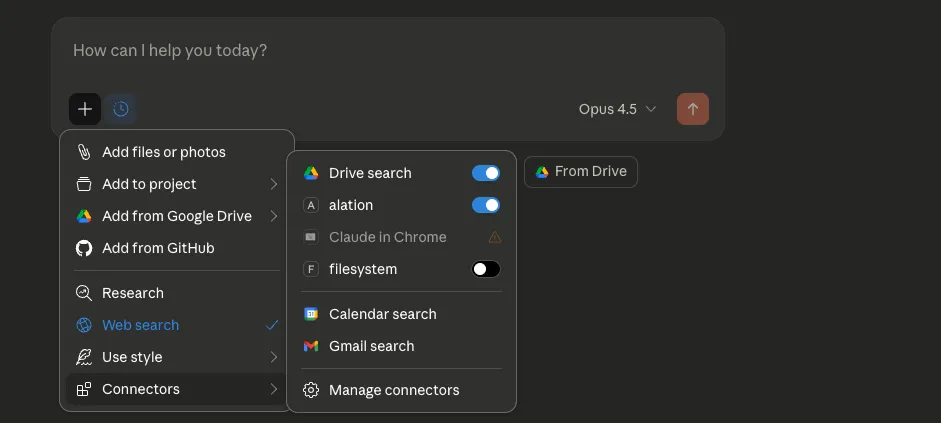Click the How can I help you today field
The height and width of the screenshot is (423, 941).
pyautogui.click(x=388, y=50)
